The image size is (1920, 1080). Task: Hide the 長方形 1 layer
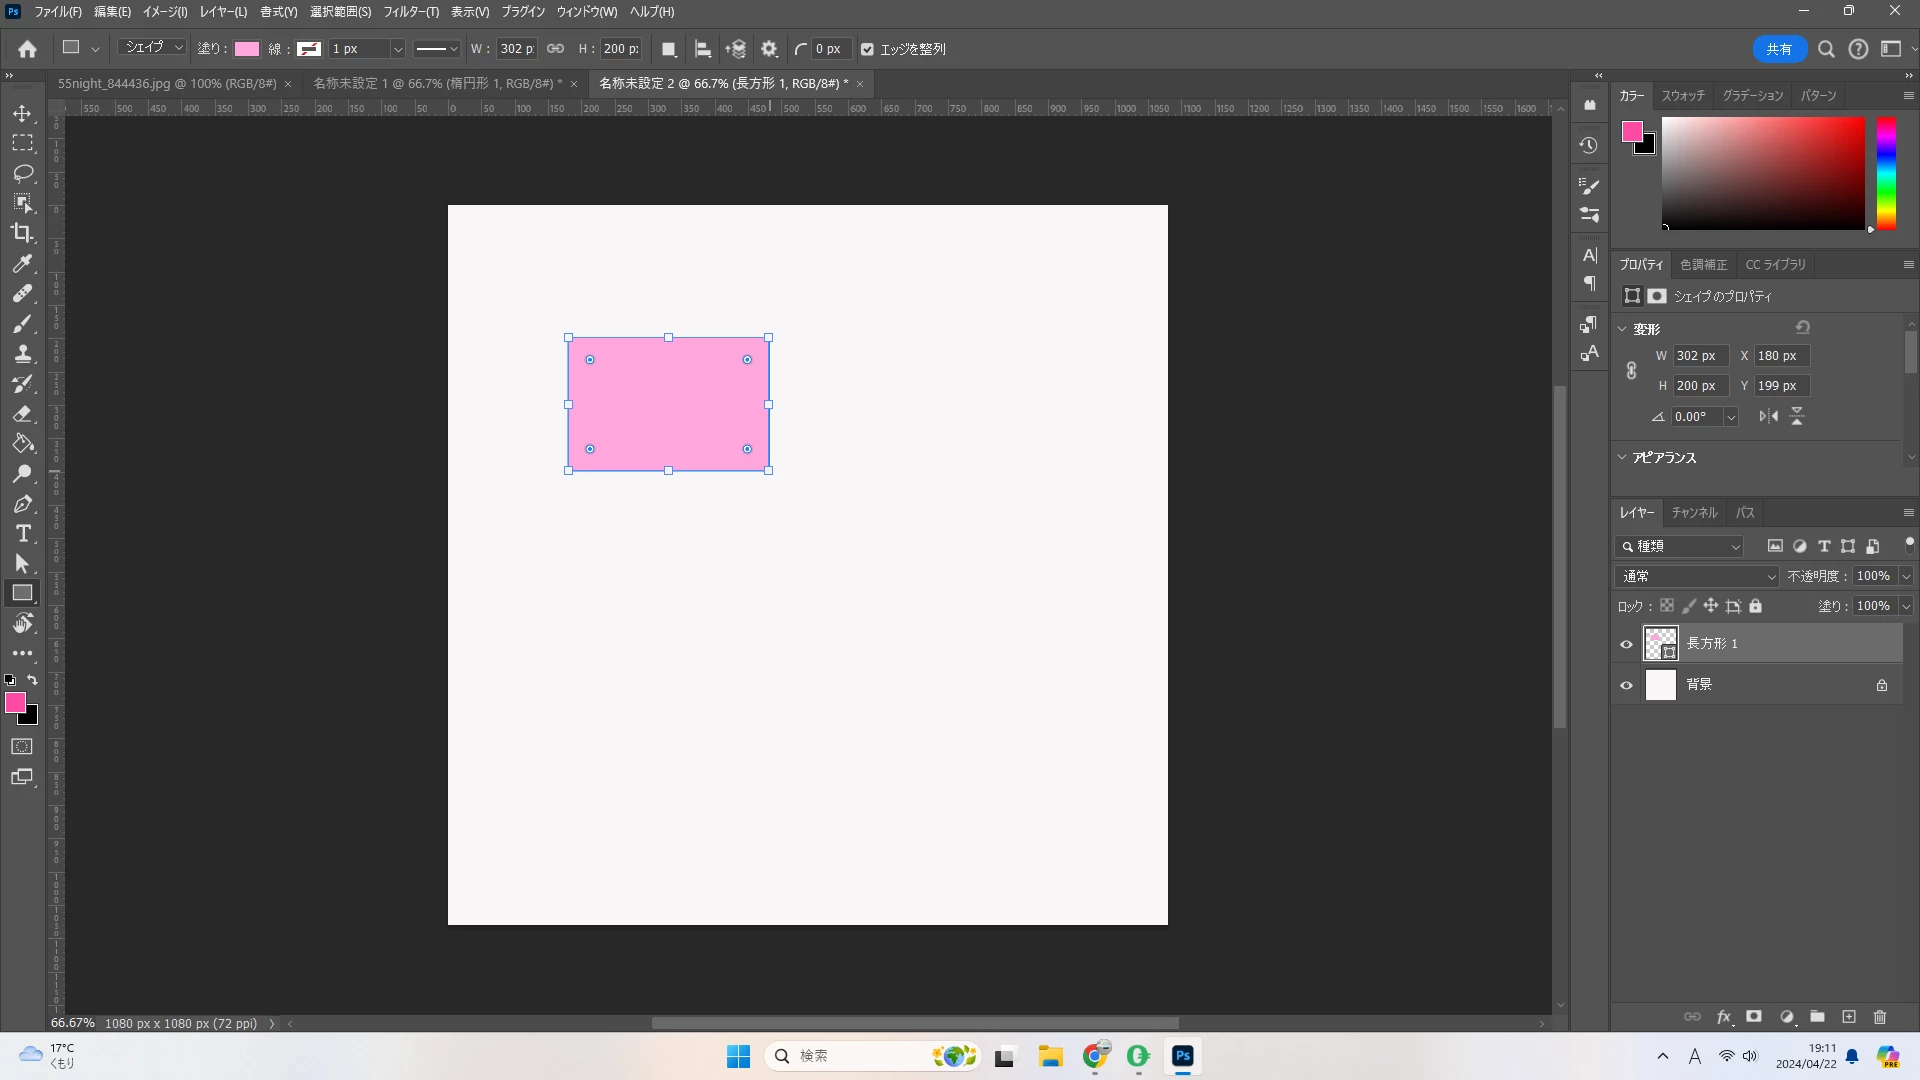1627,644
